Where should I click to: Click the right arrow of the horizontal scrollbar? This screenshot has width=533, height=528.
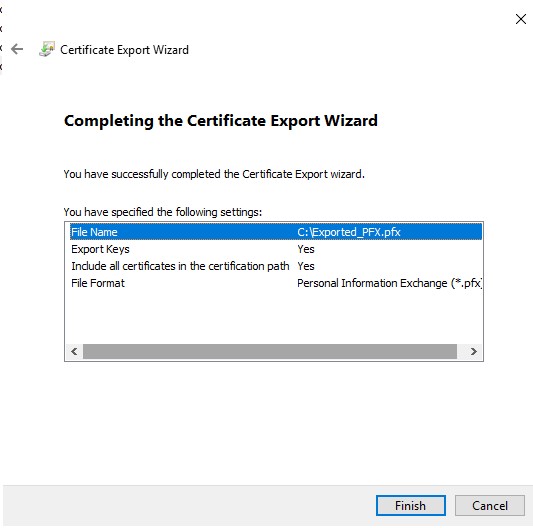tap(474, 351)
